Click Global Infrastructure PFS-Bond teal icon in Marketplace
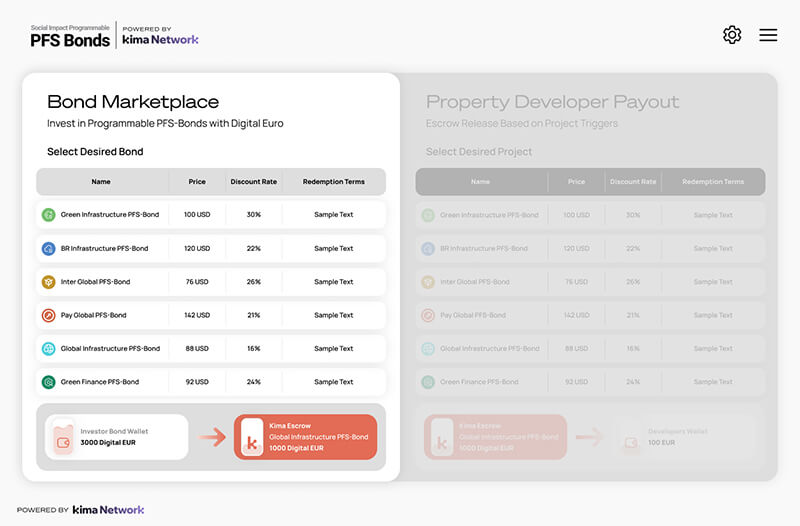The width and height of the screenshot is (800, 526). click(x=48, y=348)
